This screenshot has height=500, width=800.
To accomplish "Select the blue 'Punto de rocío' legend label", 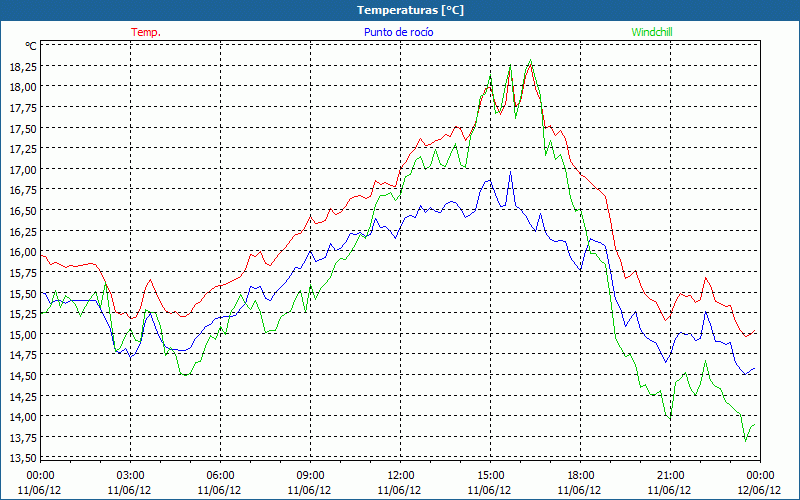I will coord(398,32).
